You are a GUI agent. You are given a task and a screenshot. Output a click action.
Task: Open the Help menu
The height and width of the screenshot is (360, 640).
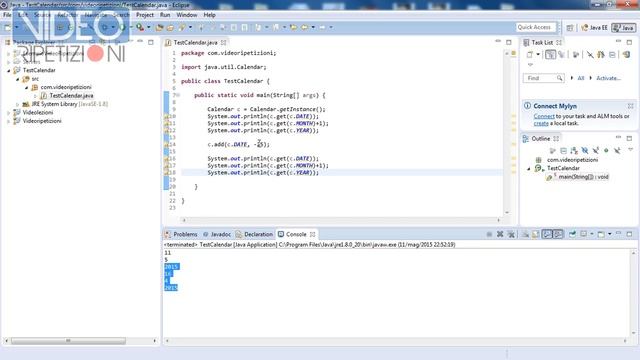click(x=209, y=15)
